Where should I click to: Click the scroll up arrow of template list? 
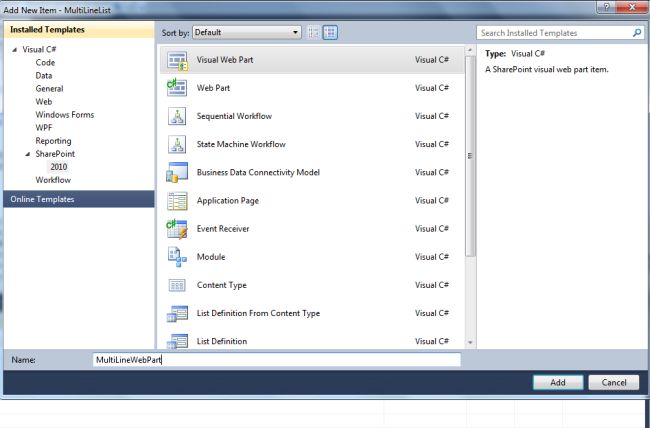click(x=470, y=50)
